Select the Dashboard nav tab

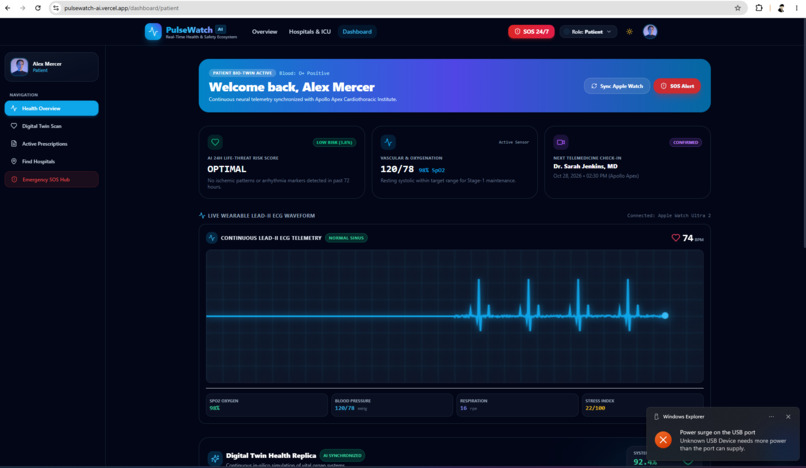tap(357, 31)
